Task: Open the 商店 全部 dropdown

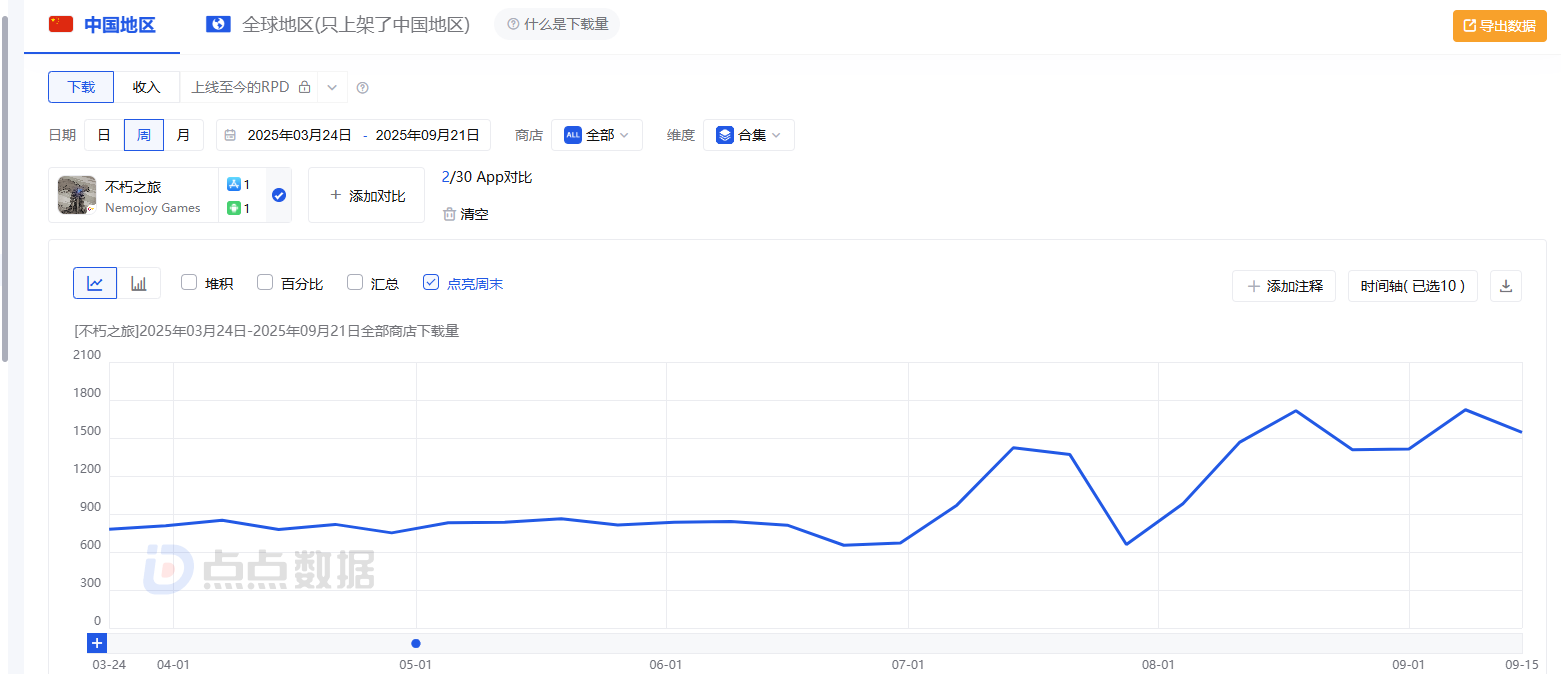Action: [x=597, y=135]
